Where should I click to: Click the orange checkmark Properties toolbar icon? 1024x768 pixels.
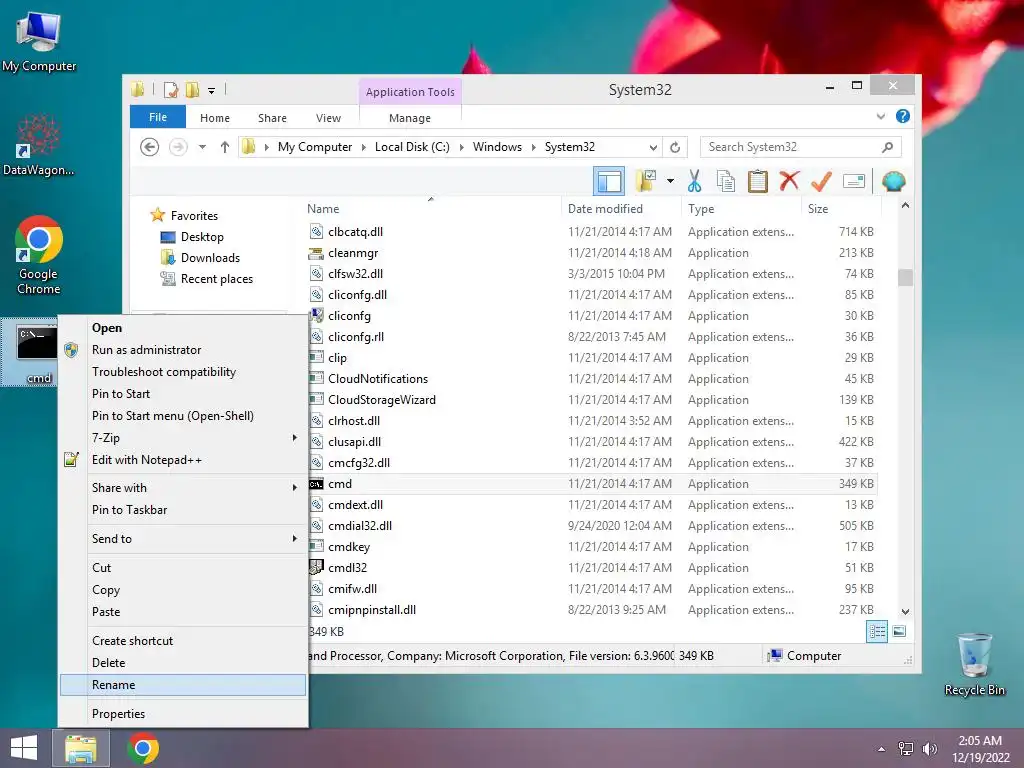pyautogui.click(x=821, y=181)
